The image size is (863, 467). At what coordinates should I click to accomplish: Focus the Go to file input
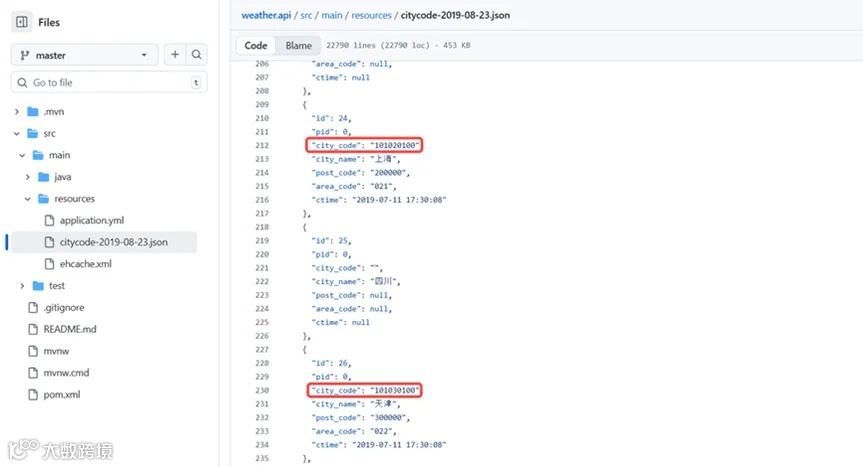click(x=109, y=83)
